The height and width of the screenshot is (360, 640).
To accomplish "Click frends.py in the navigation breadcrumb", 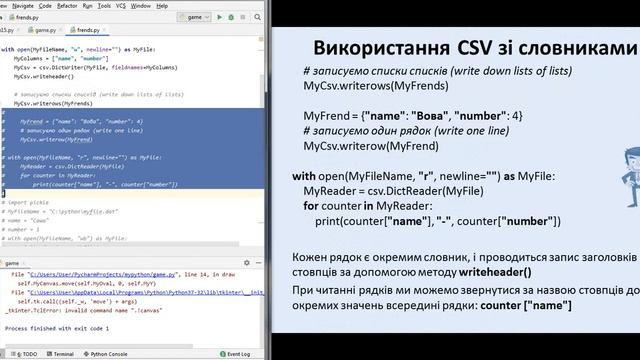I will [x=24, y=17].
